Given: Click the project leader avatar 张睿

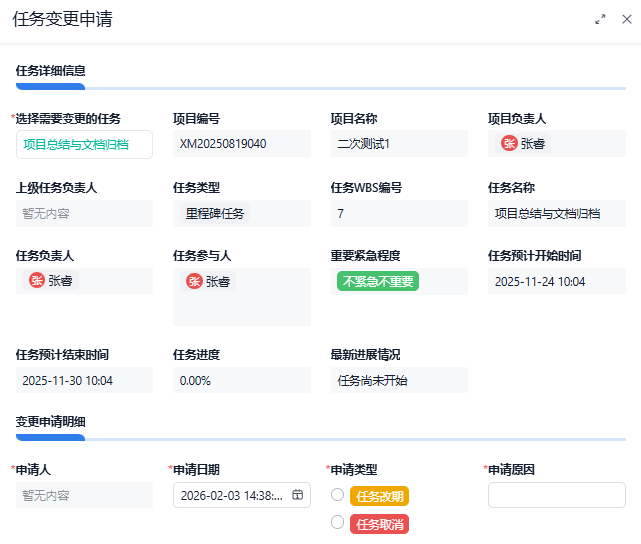Looking at the screenshot, I should click(510, 144).
